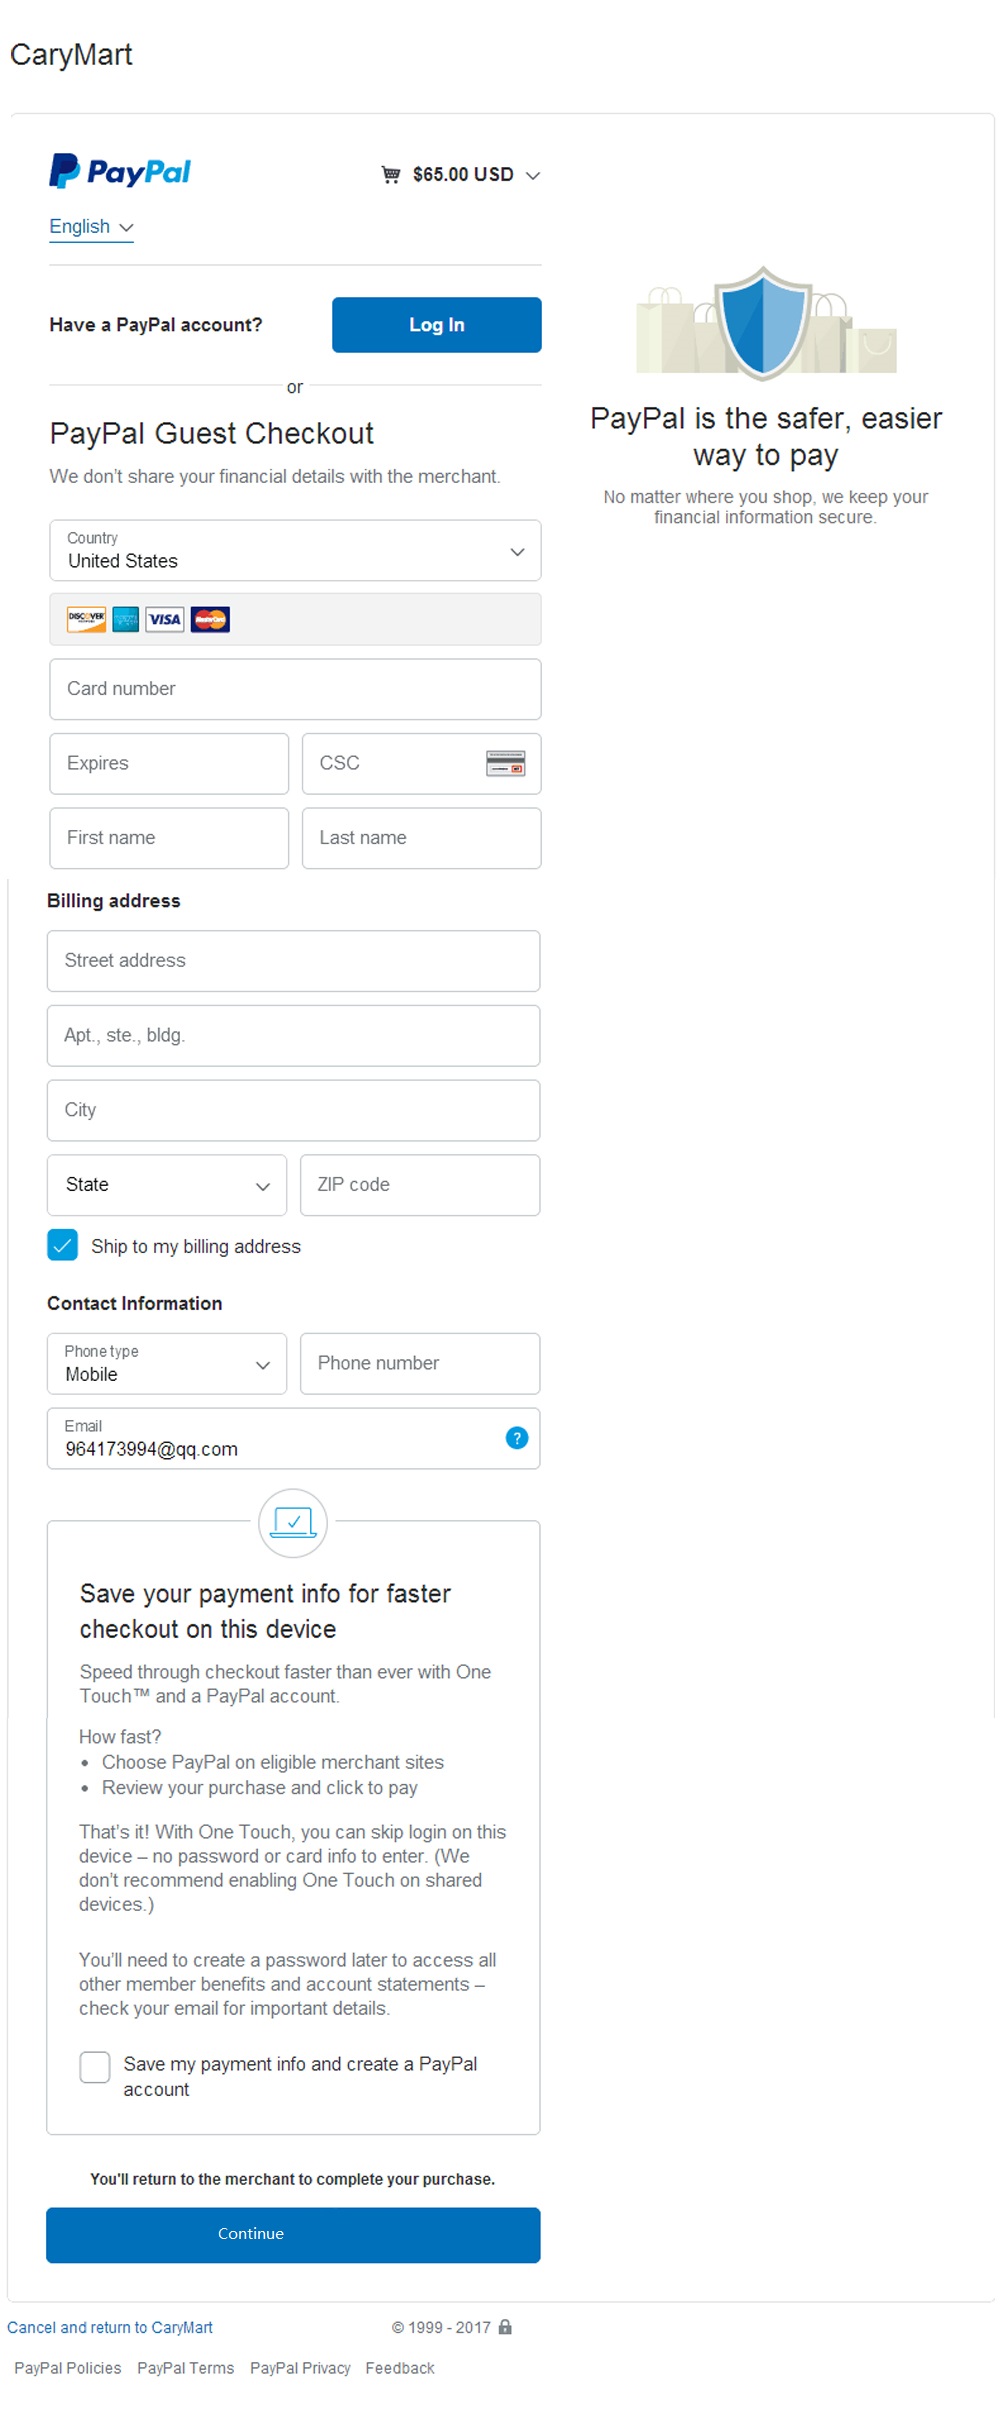The width and height of the screenshot is (1000, 2428).
Task: Click the MasterCard icon
Action: pos(210,620)
